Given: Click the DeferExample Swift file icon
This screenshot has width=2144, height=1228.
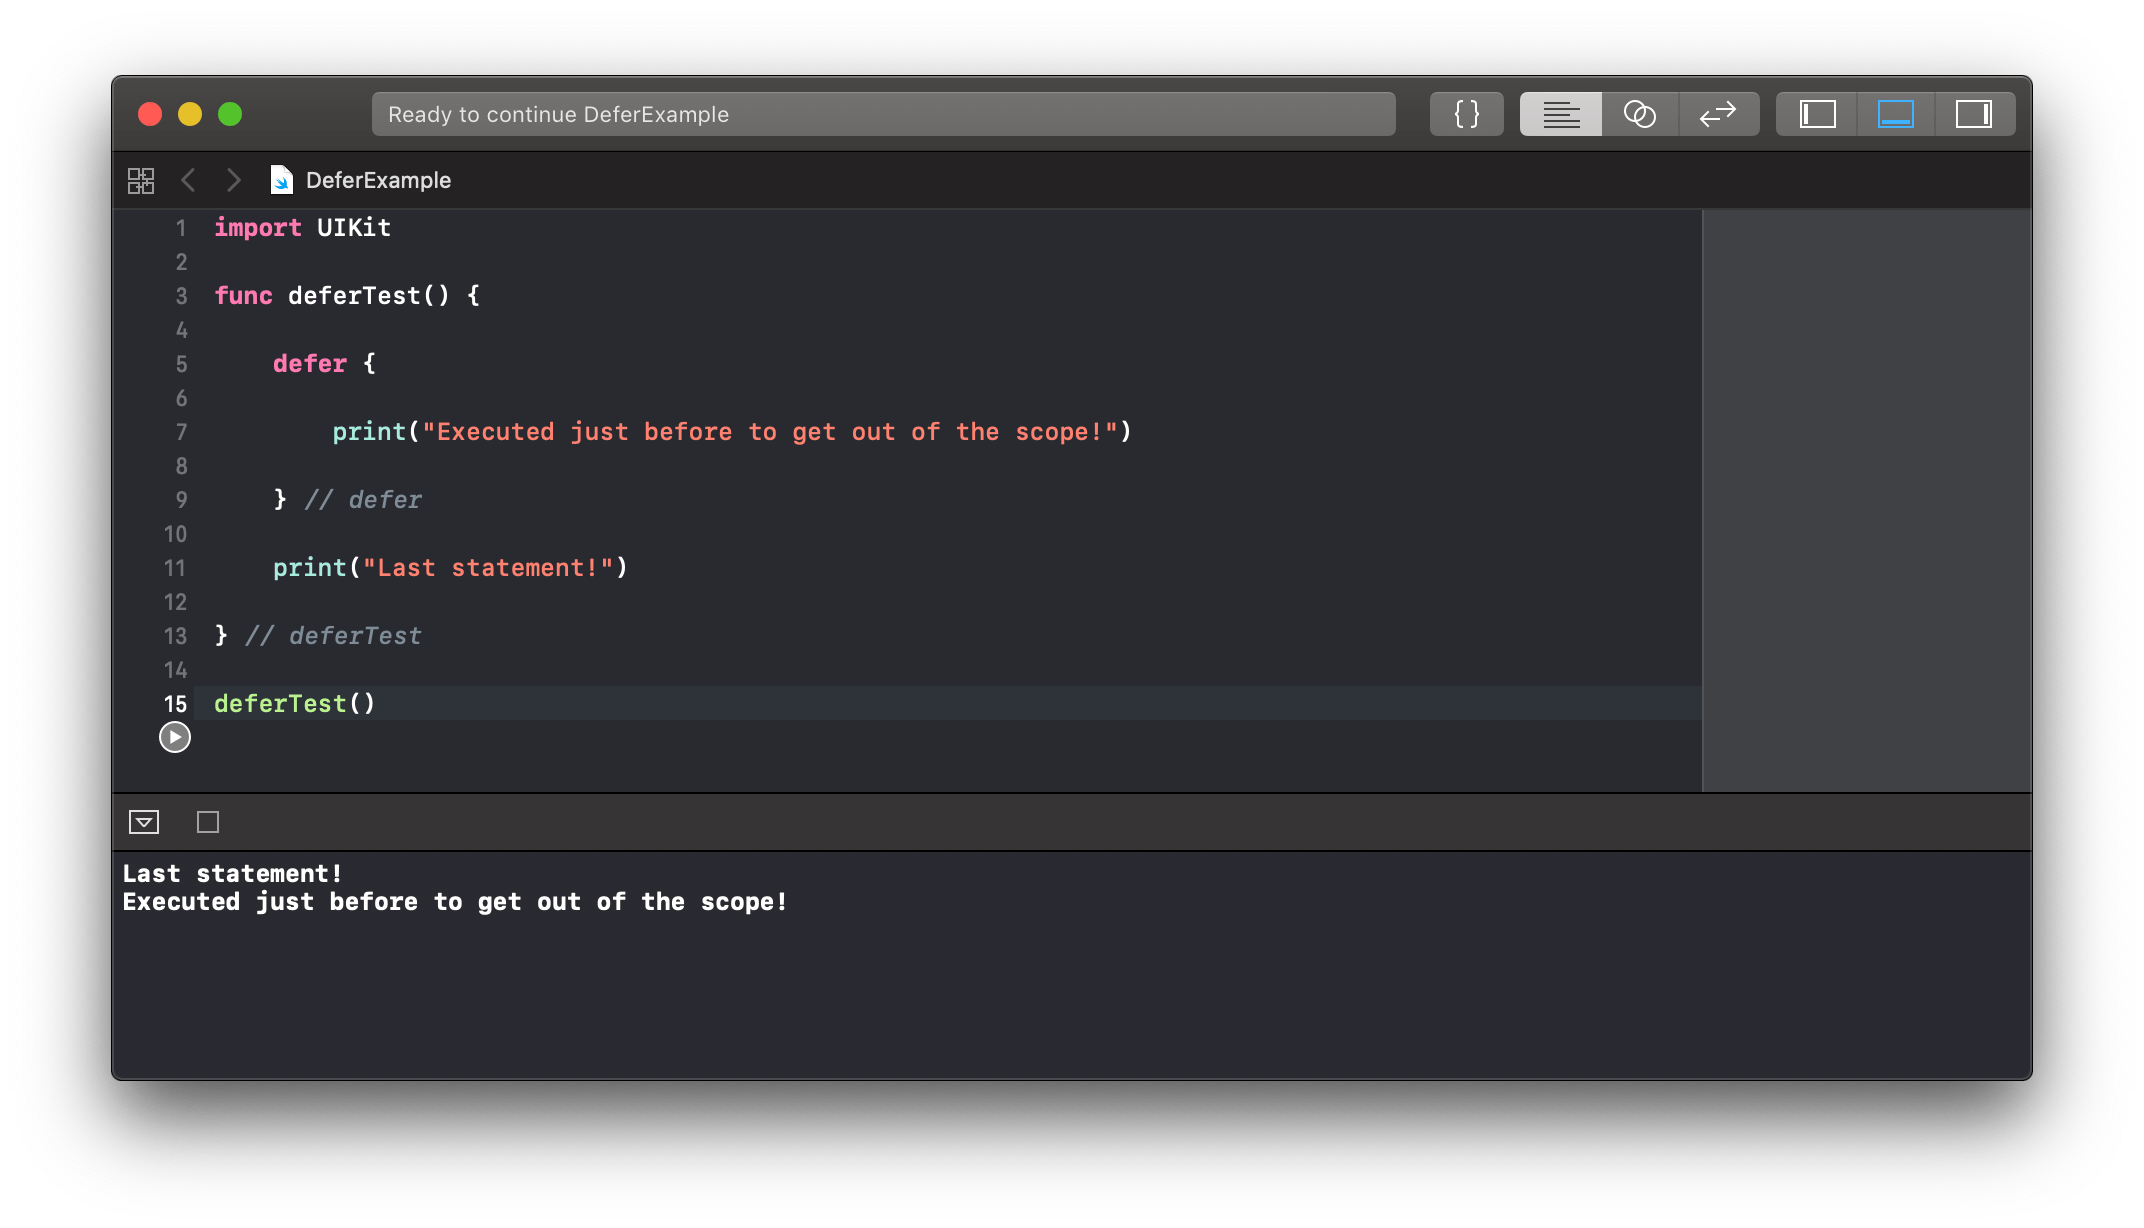Looking at the screenshot, I should [282, 180].
